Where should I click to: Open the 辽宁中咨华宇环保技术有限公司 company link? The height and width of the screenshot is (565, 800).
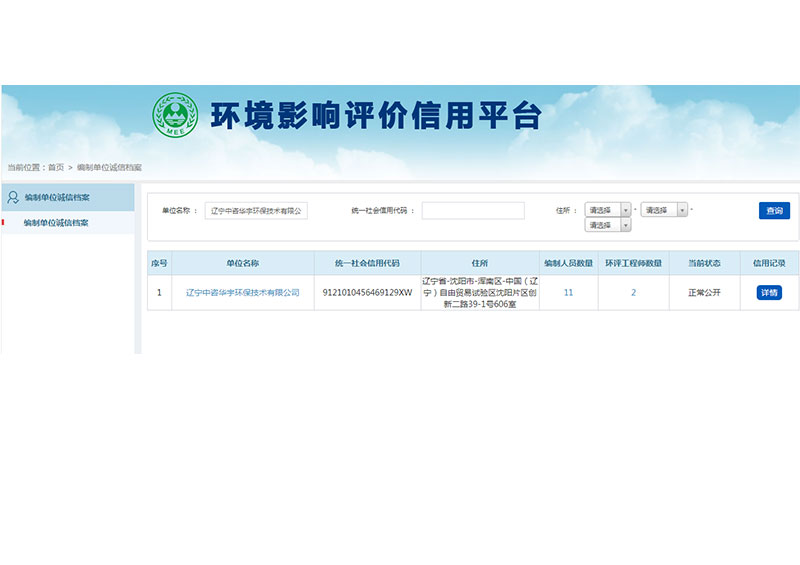point(242,293)
